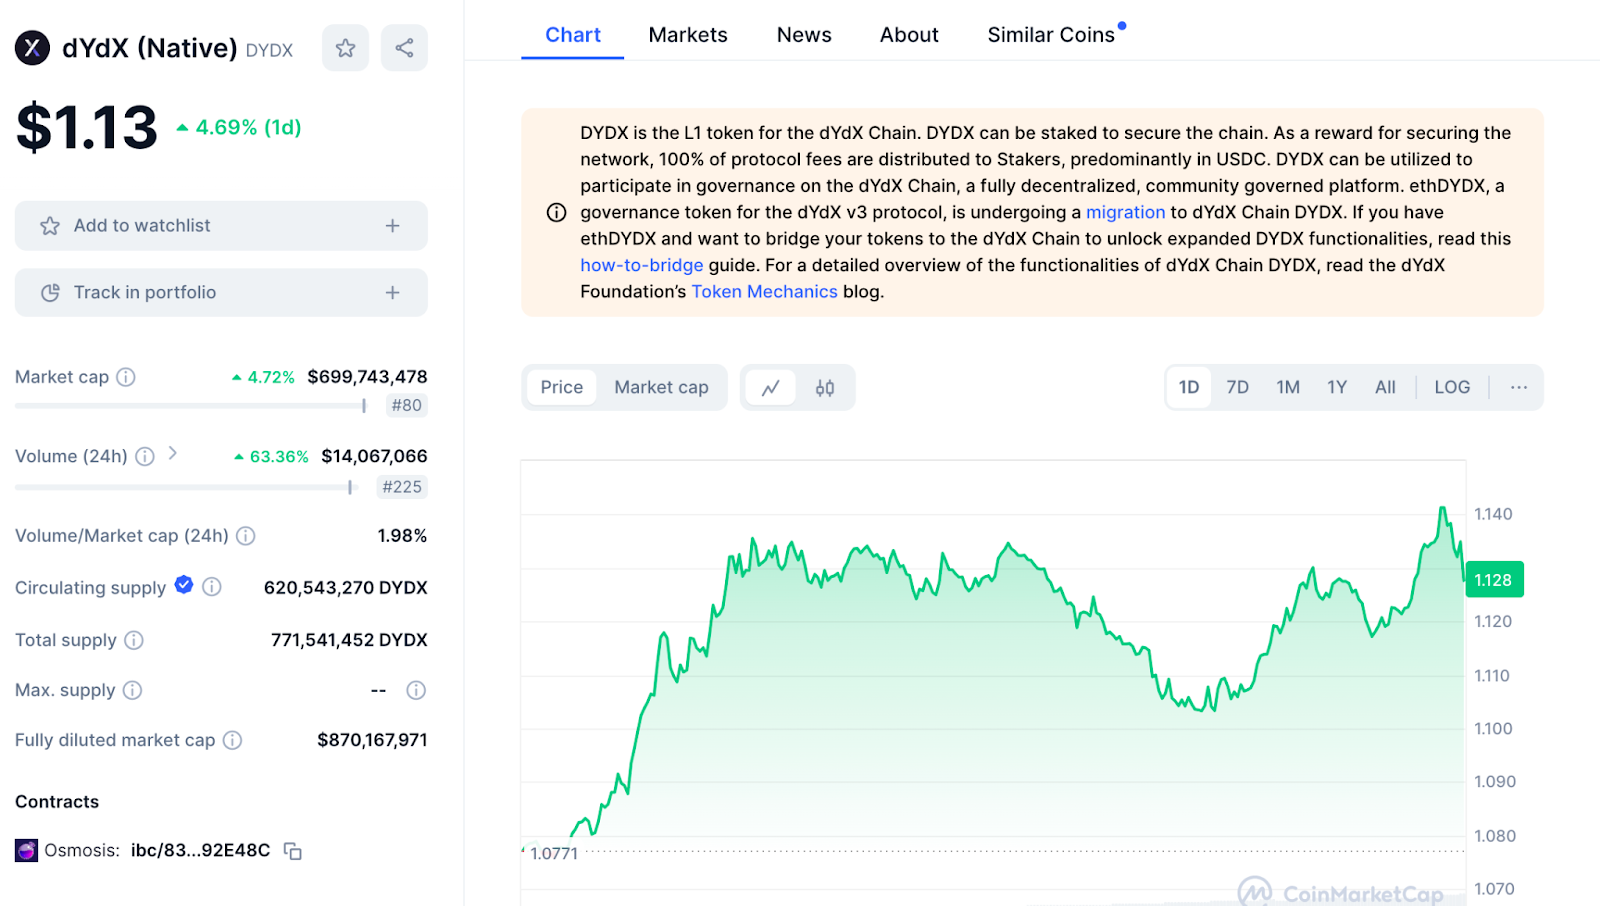This screenshot has height=906, width=1600.
Task: Click the volume rank progress bar
Action: [x=184, y=488]
